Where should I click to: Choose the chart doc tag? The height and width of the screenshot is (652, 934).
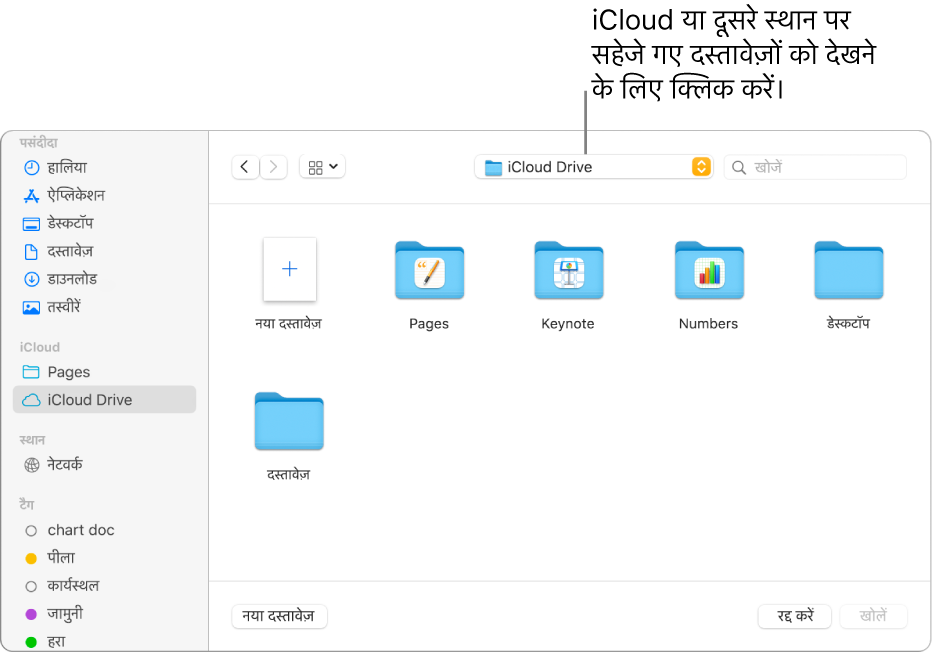105,530
